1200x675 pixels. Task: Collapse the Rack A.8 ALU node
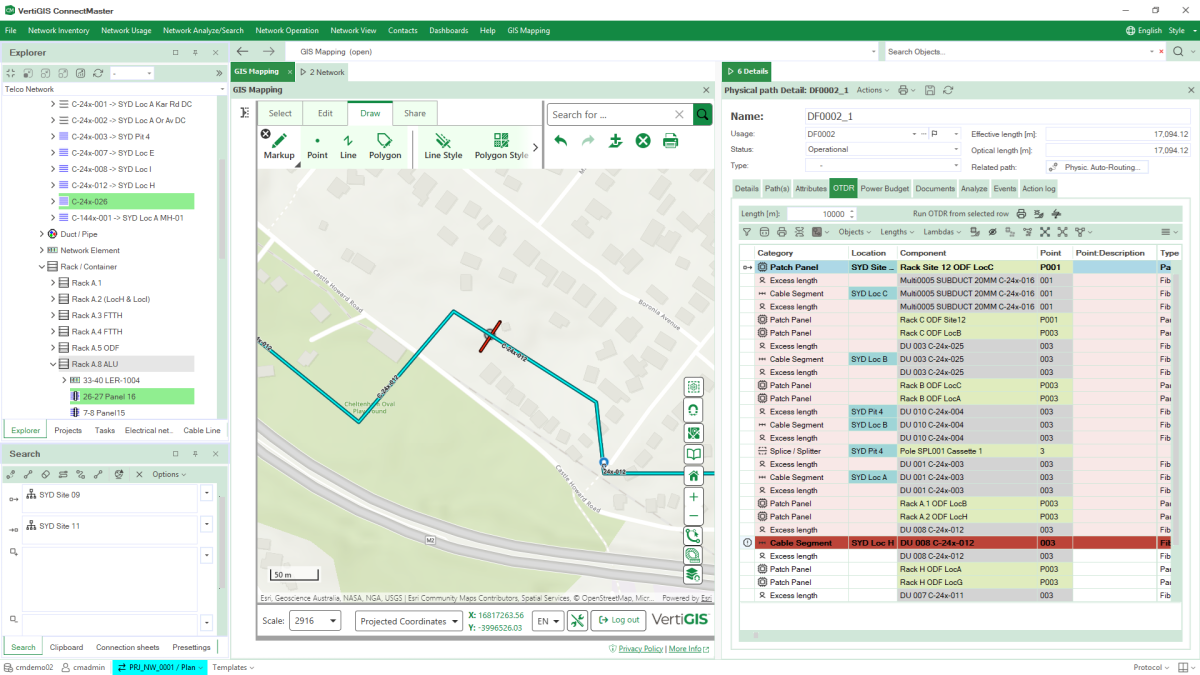tap(54, 364)
